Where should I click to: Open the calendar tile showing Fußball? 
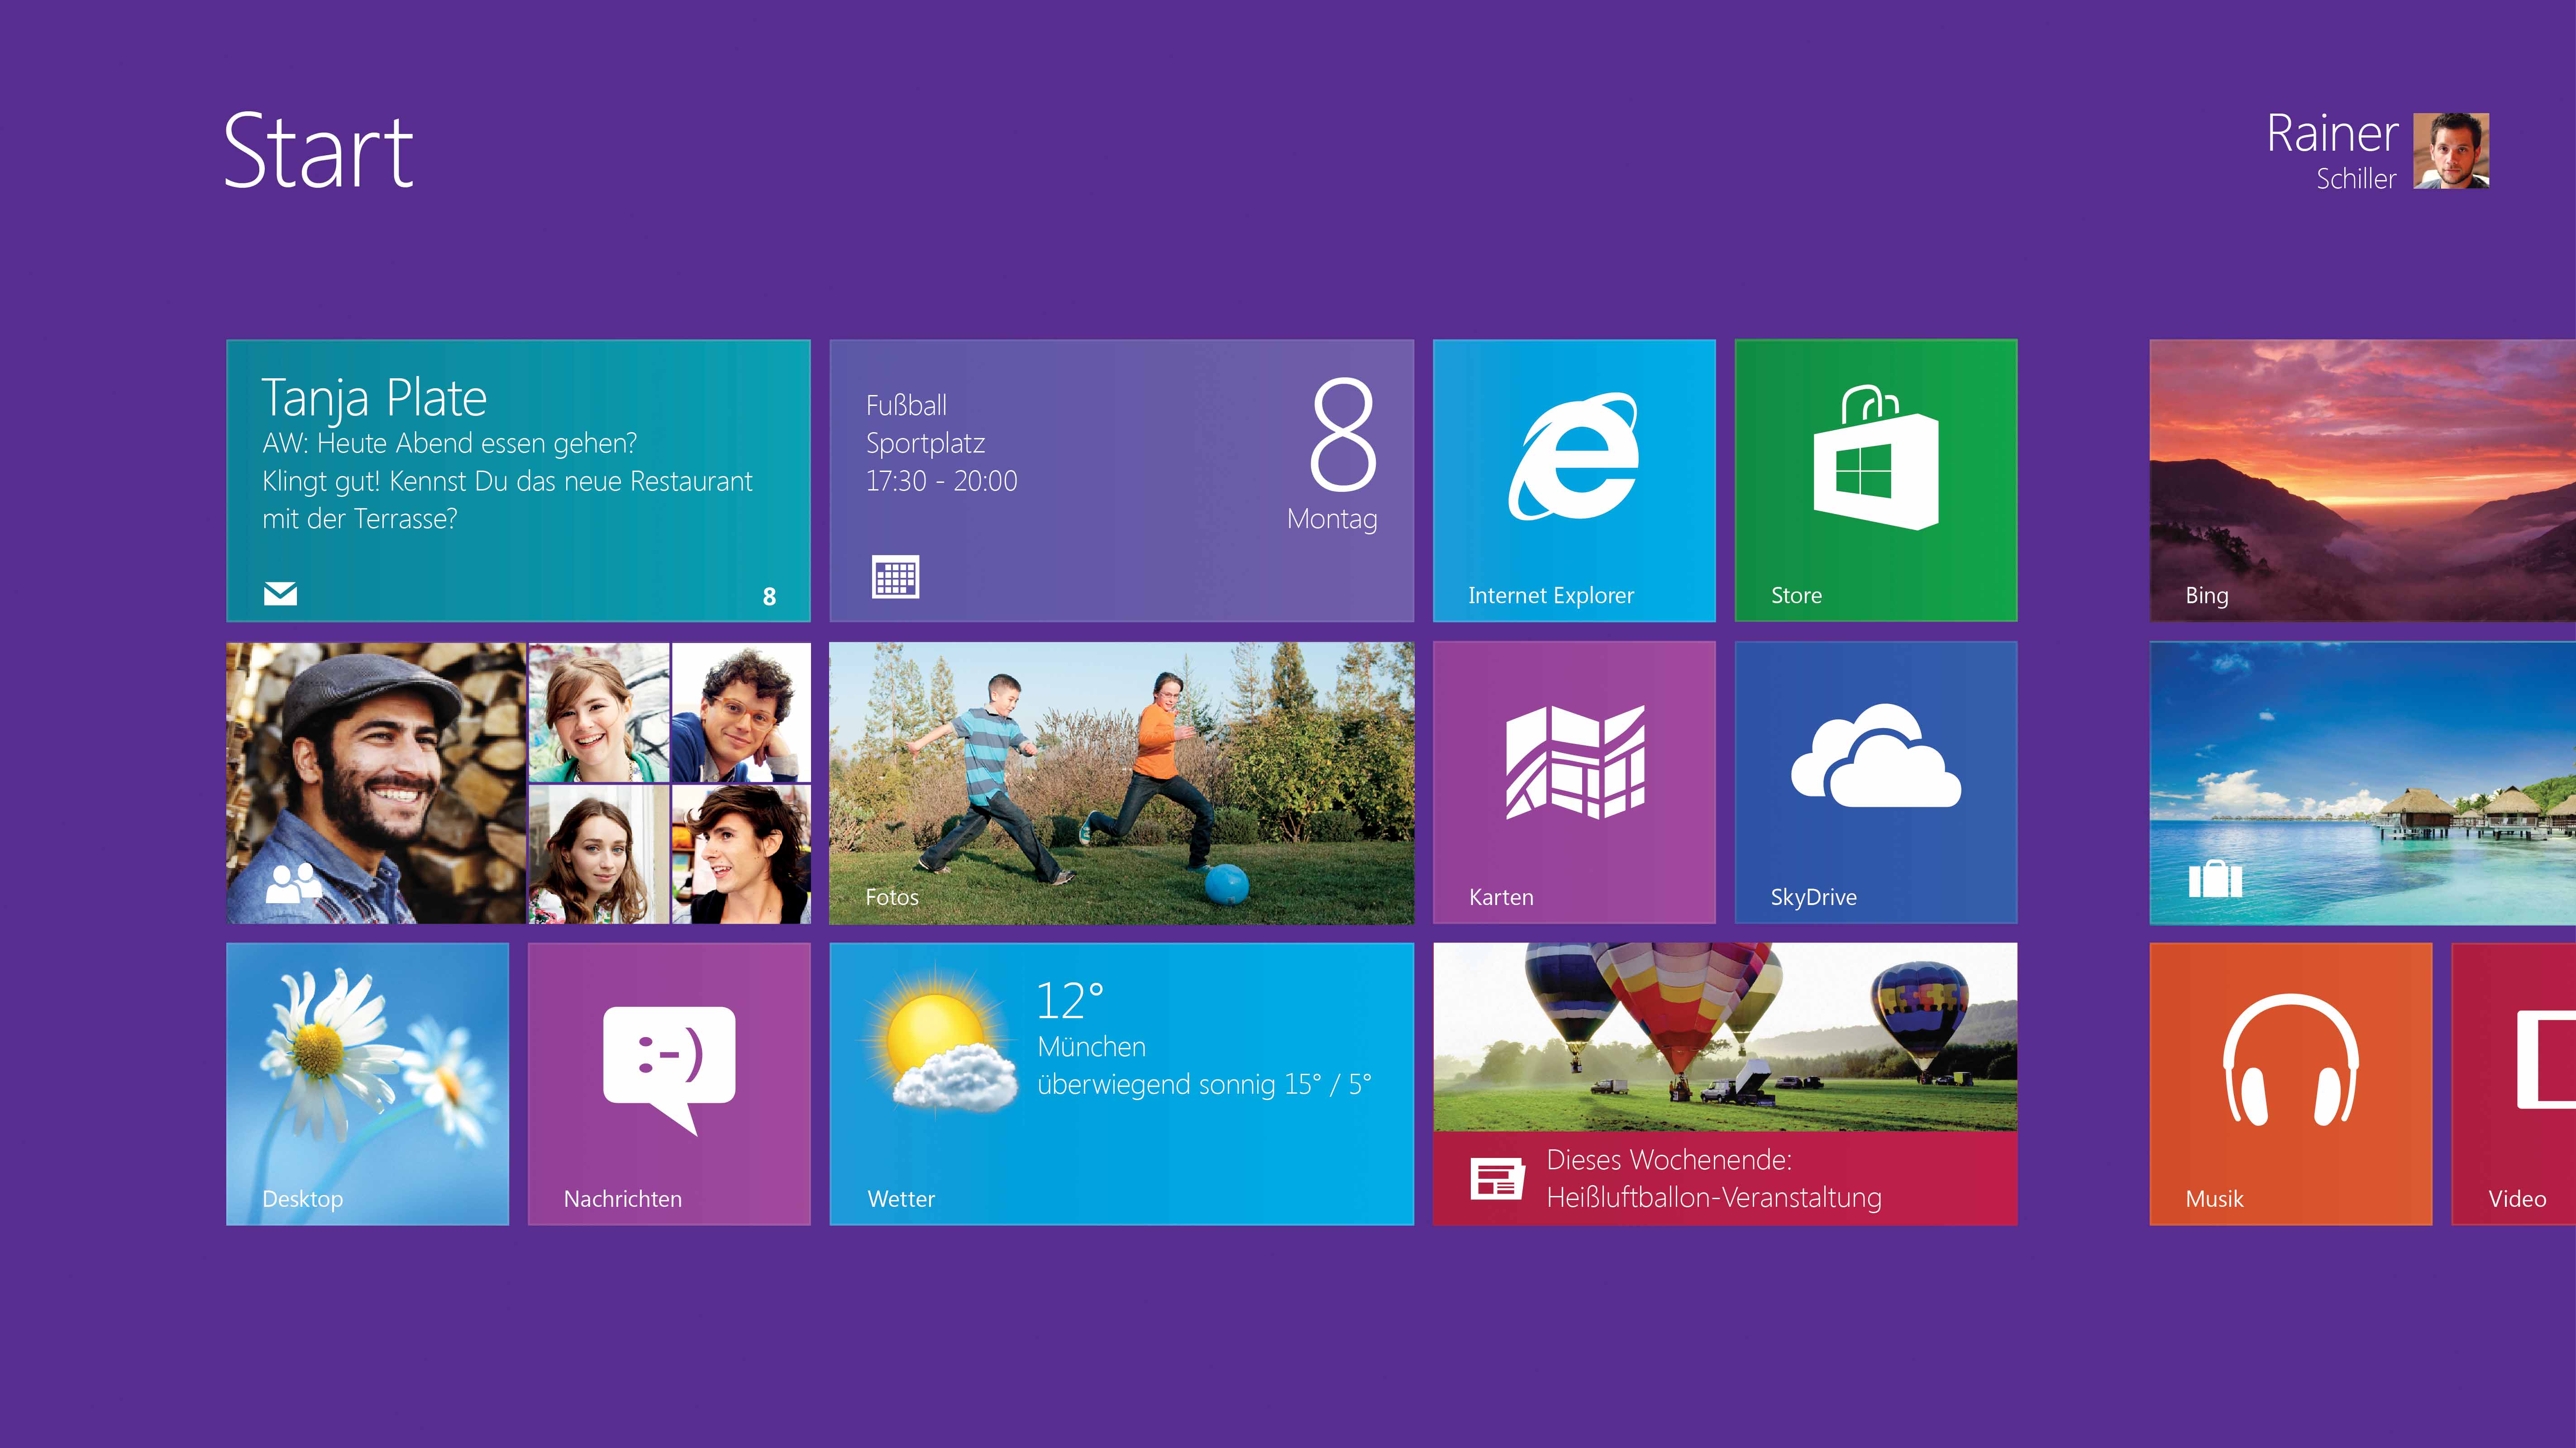pyautogui.click(x=1121, y=480)
